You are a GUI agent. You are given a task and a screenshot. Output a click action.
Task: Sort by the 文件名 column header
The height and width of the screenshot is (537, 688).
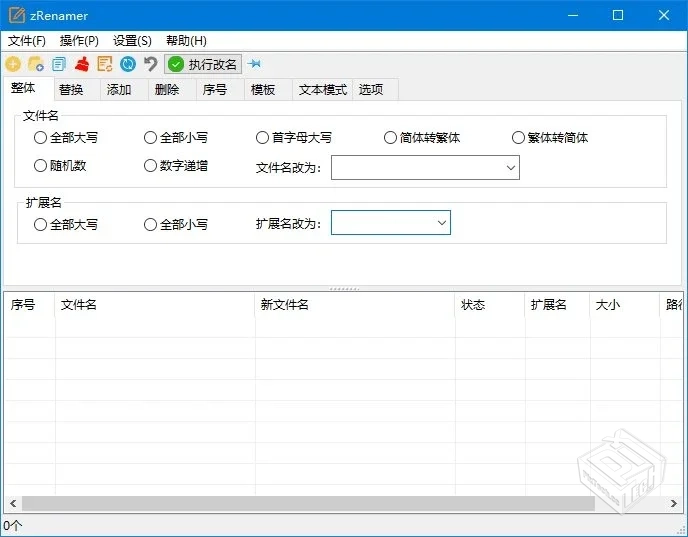[155, 305]
